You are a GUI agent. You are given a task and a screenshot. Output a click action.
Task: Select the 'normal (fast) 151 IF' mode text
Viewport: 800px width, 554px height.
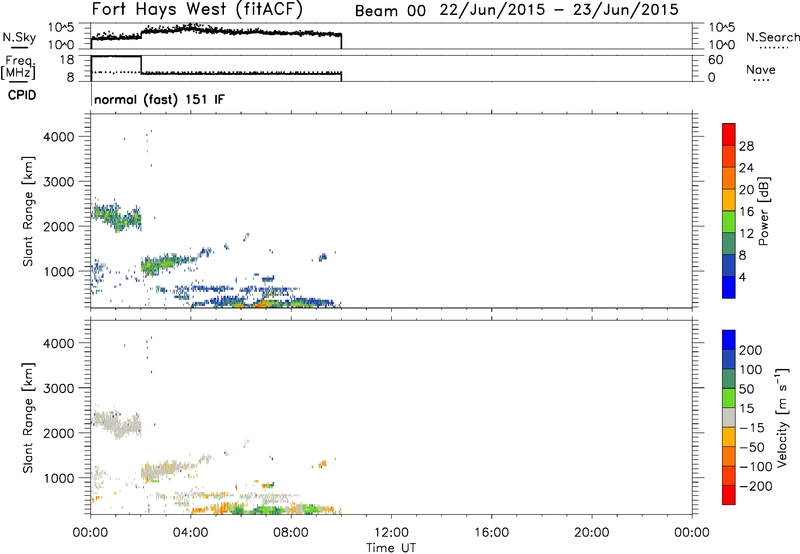pyautogui.click(x=159, y=99)
